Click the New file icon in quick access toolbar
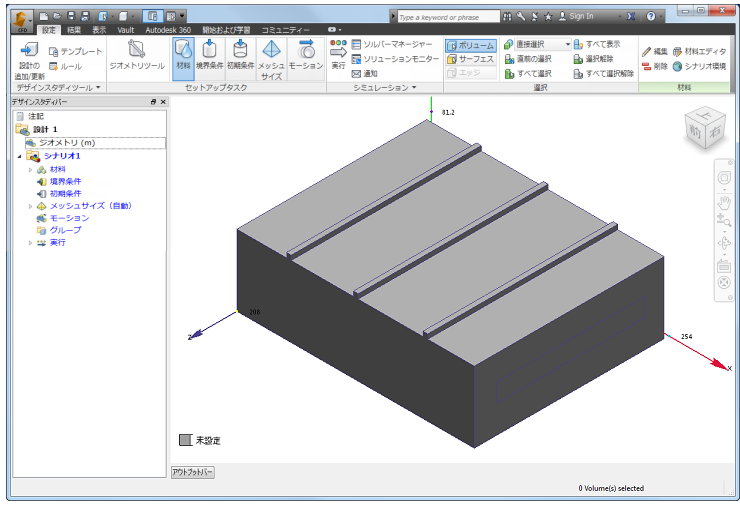 pyautogui.click(x=43, y=17)
